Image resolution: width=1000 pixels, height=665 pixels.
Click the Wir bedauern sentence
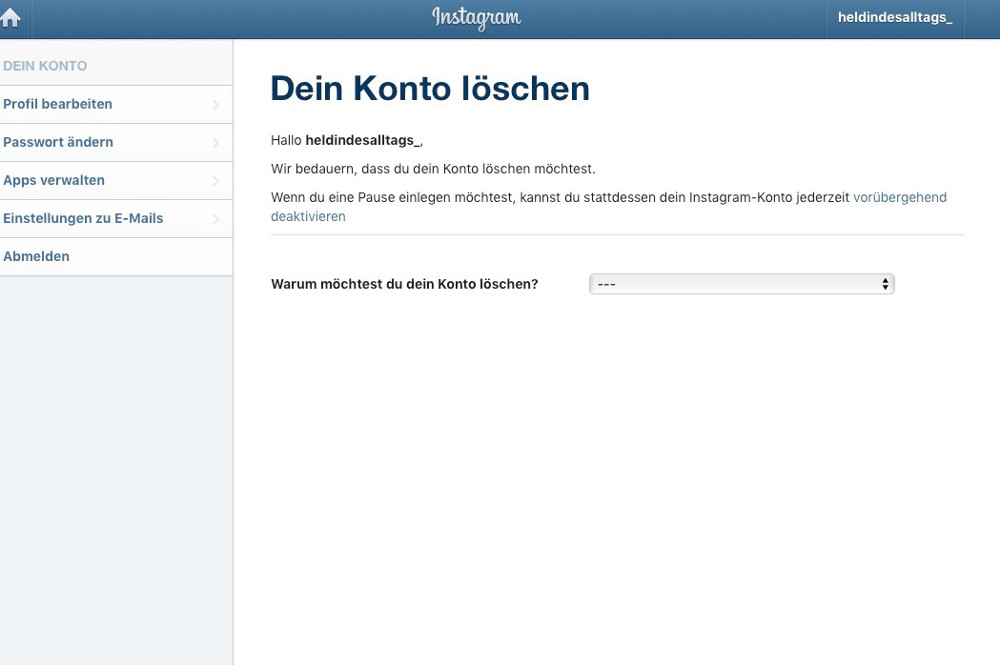pyautogui.click(x=433, y=169)
